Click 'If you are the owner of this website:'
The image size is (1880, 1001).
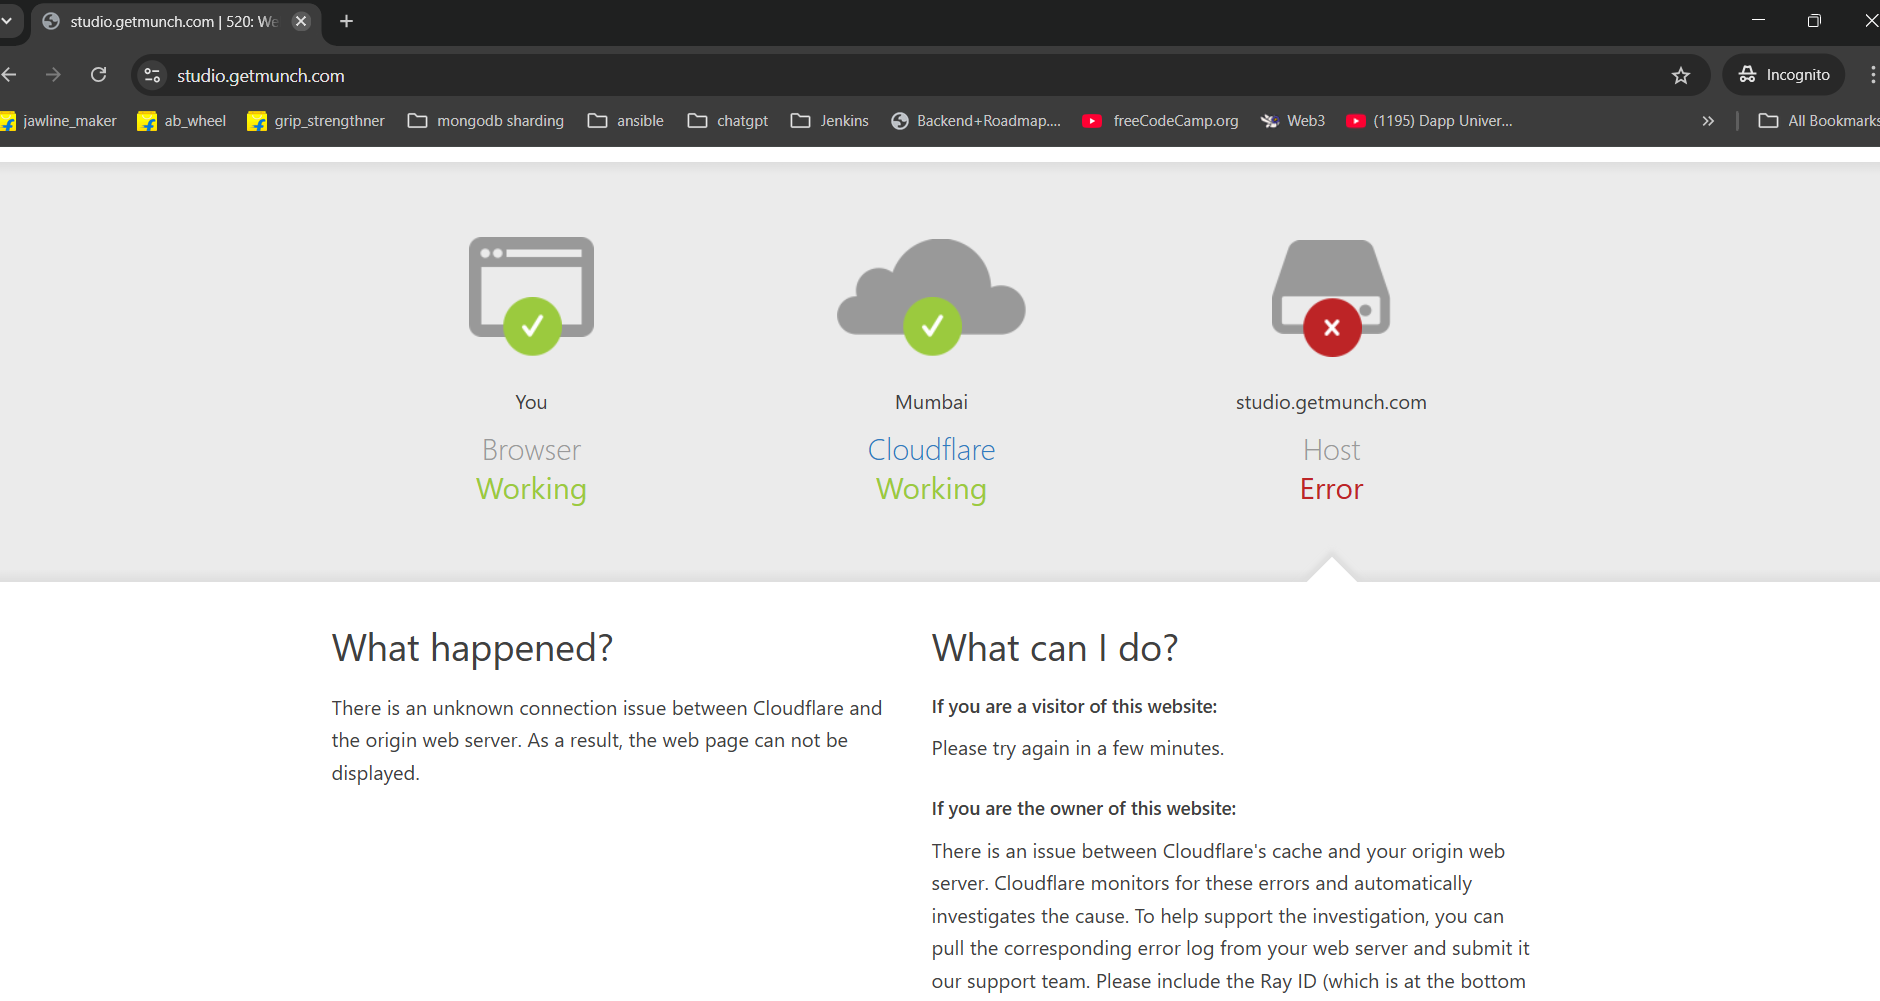point(1084,808)
